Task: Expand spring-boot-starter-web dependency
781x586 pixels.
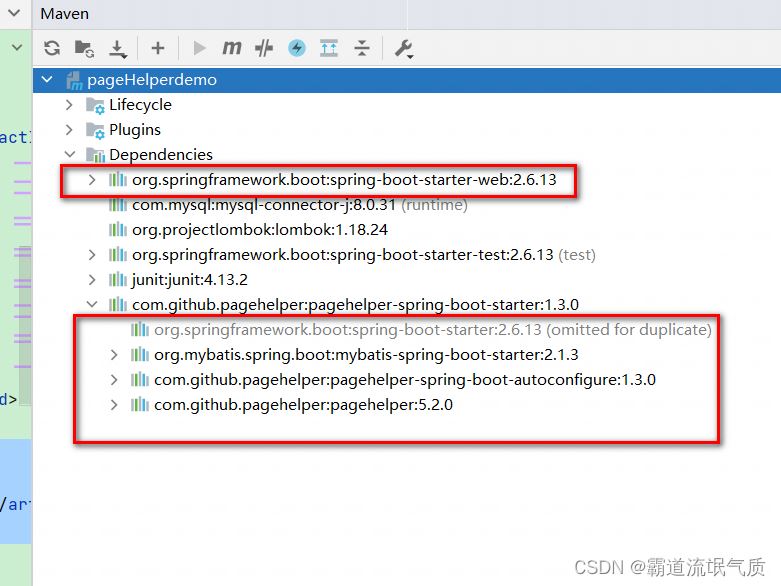Action: [x=92, y=180]
